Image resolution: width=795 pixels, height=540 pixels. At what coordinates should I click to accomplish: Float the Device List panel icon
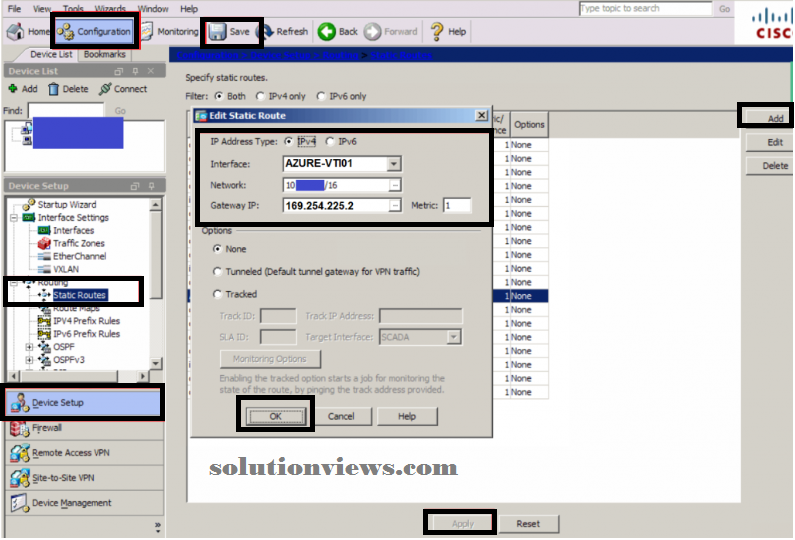pos(119,71)
